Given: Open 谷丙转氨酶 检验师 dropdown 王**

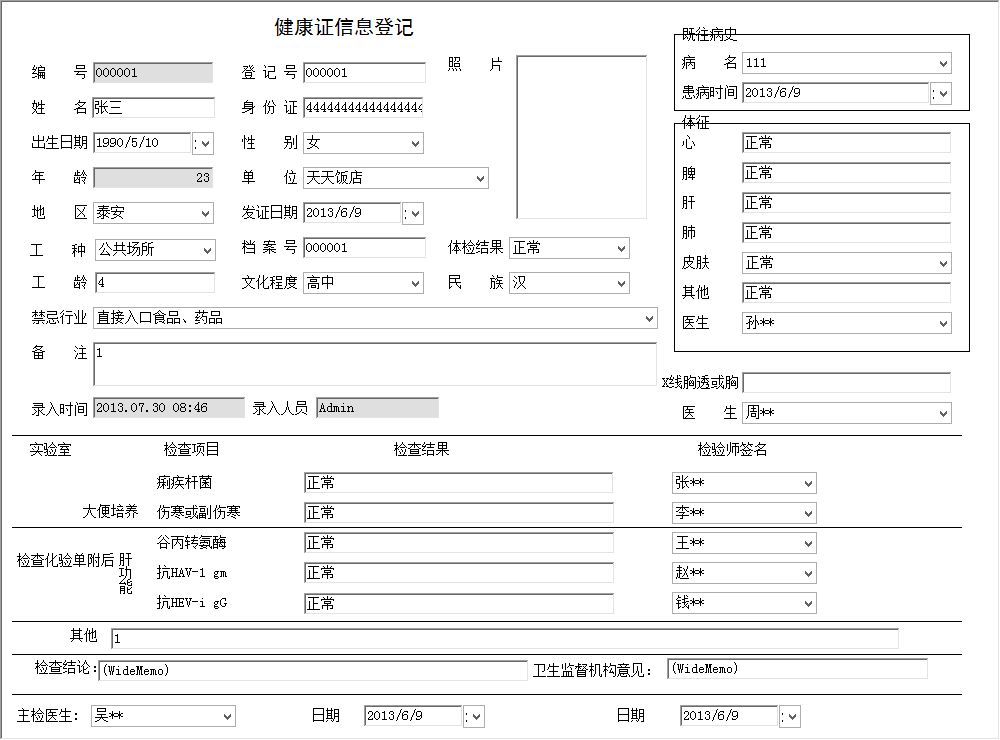Looking at the screenshot, I should coord(808,544).
